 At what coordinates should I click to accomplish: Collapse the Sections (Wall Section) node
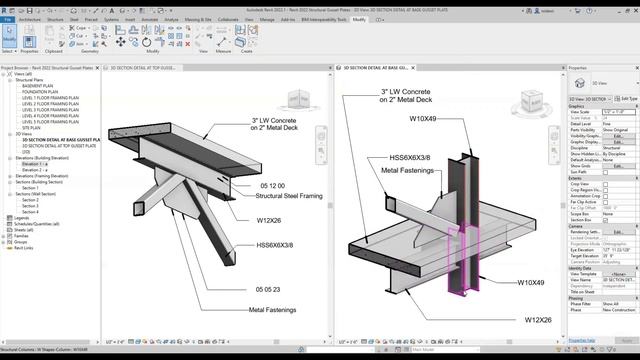[10, 194]
